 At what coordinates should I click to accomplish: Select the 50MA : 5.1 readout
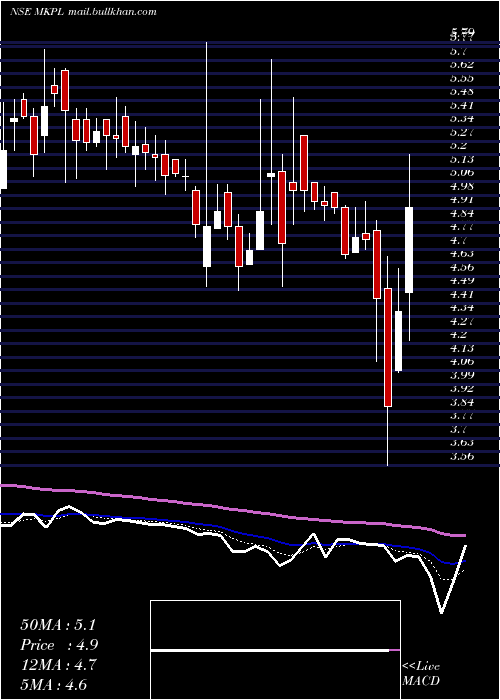(58, 625)
